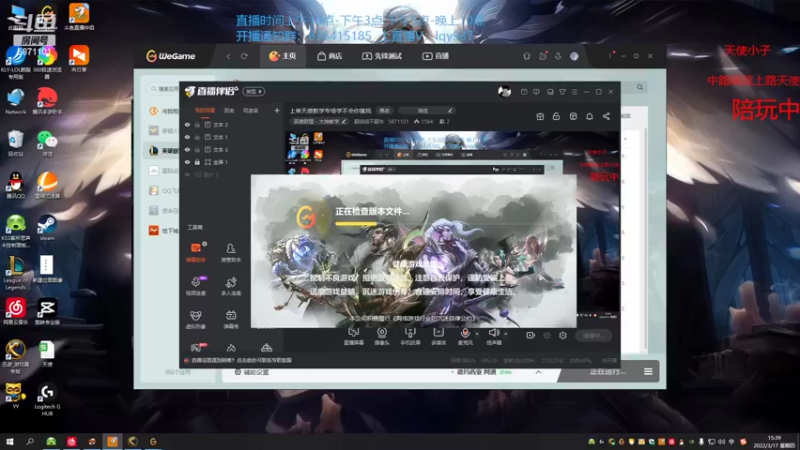Click the notification bell in streaming app

589,116
